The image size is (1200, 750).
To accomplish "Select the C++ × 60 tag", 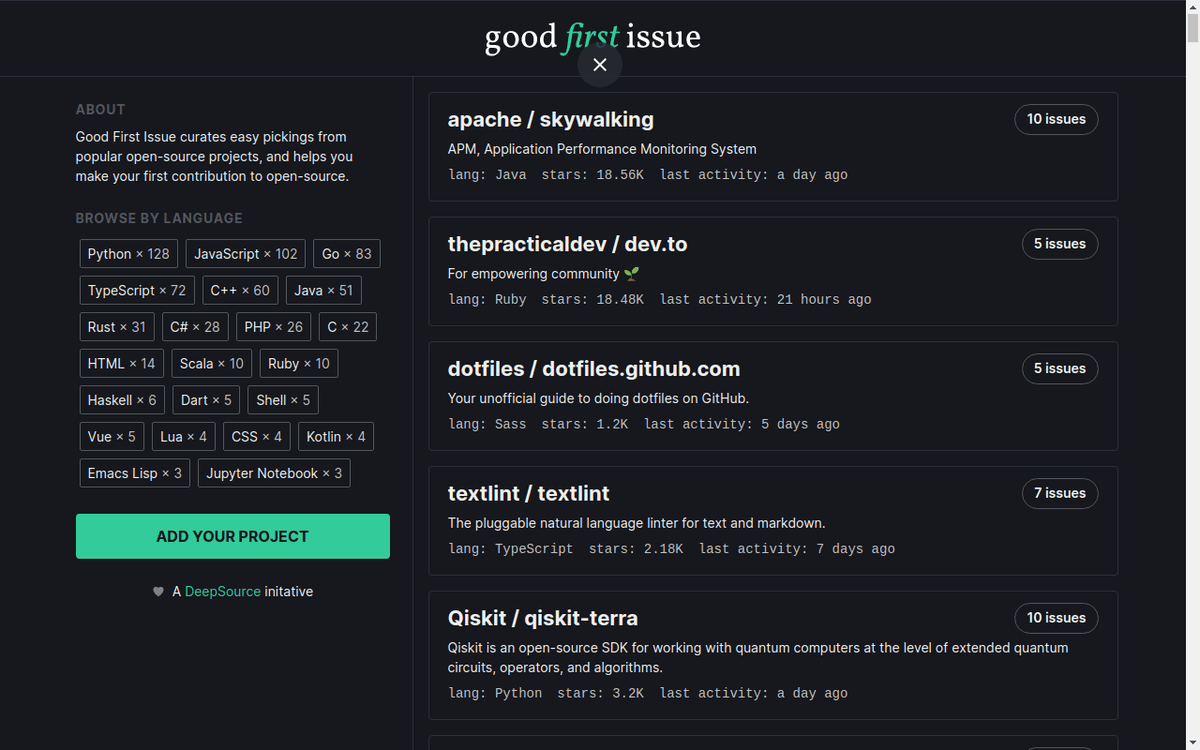I will (x=240, y=291).
